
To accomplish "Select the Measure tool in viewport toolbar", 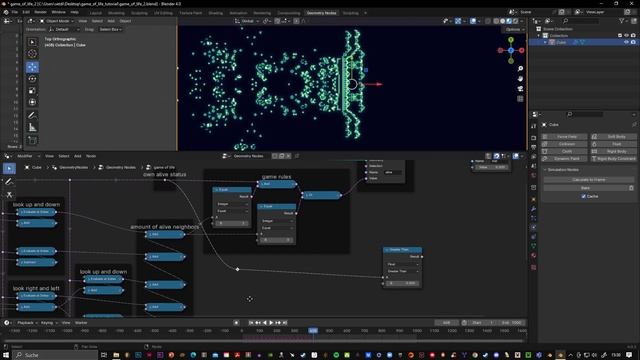I will pyautogui.click(x=32, y=127).
